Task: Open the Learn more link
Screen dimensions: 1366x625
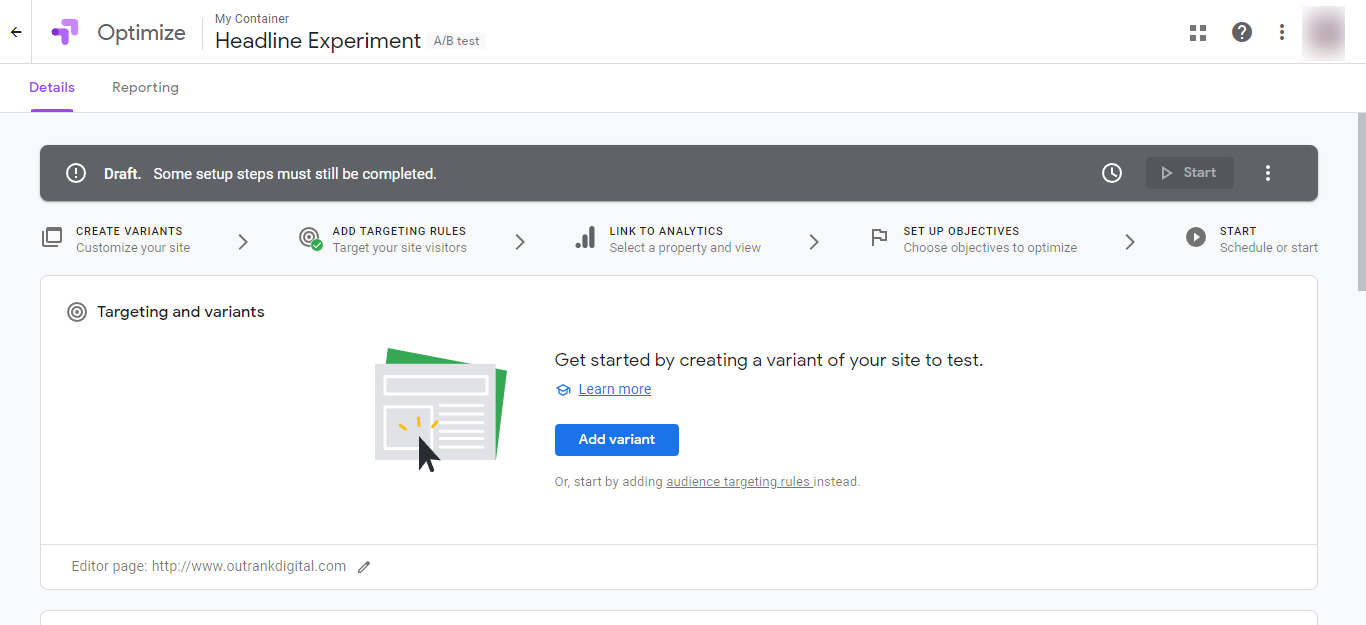Action: [x=614, y=389]
